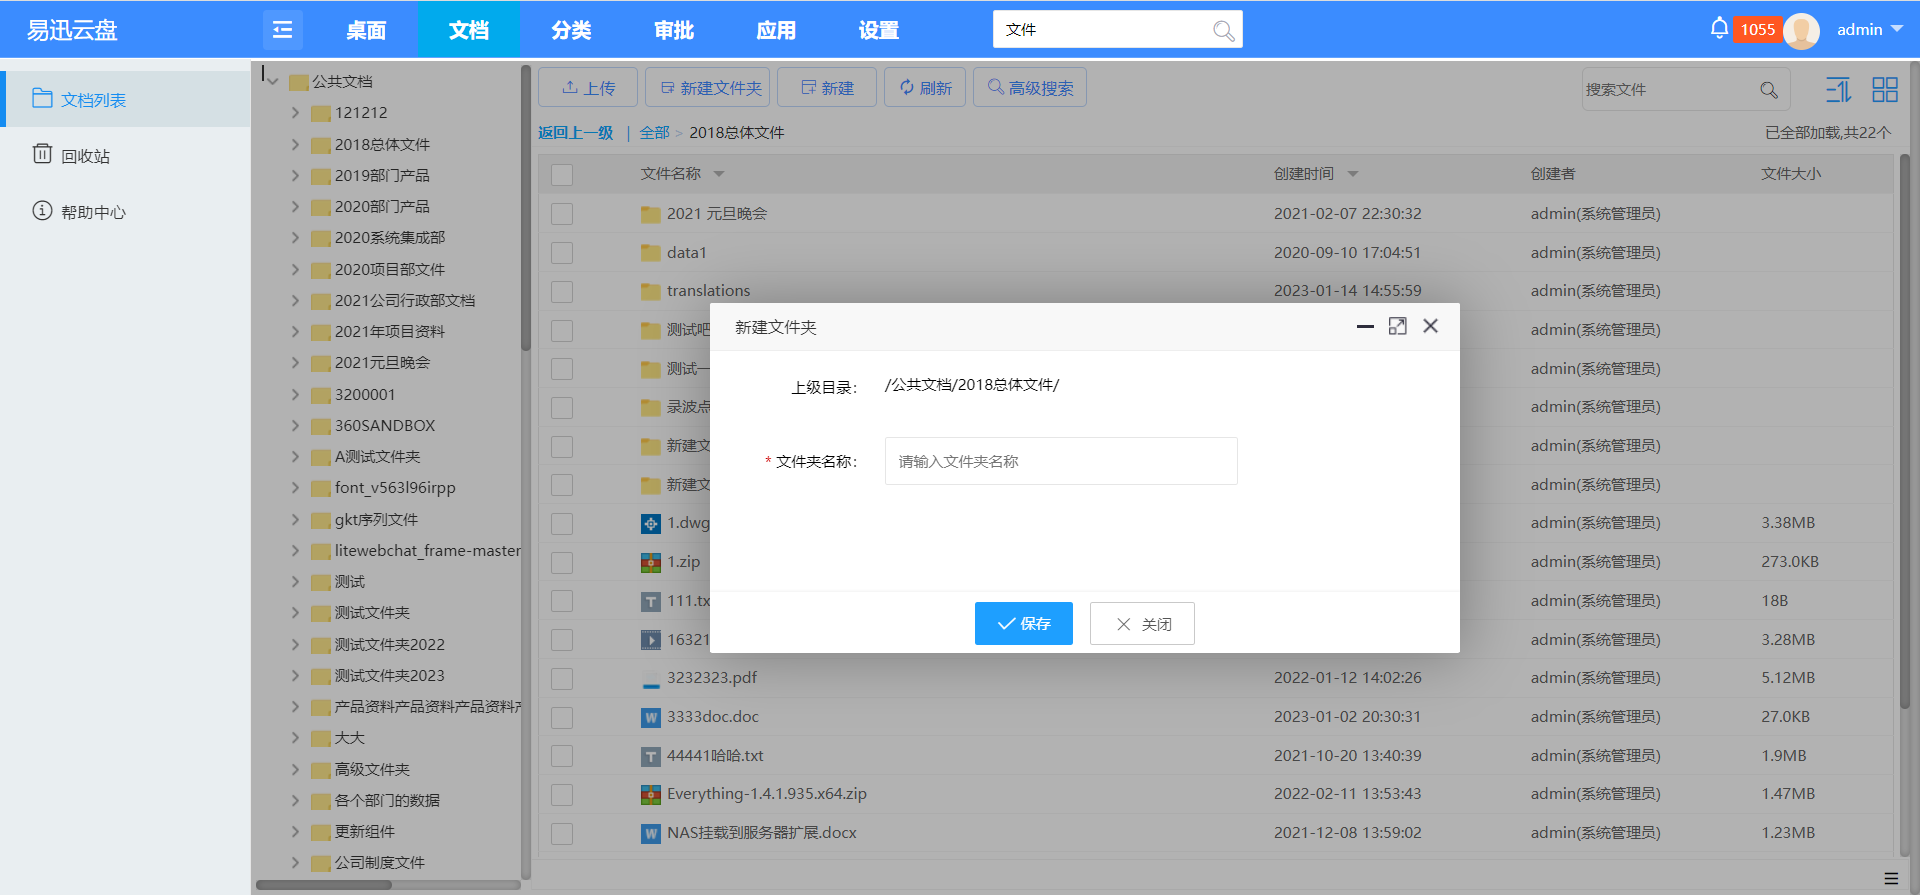Click the 44441哈哈.txt text file icon
The width and height of the screenshot is (1920, 895).
651,757
